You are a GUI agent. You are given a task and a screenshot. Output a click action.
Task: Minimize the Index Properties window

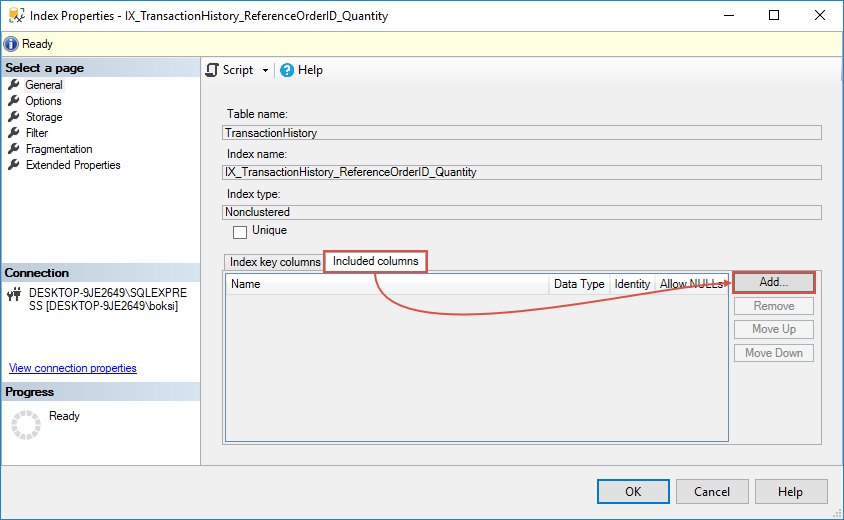click(x=729, y=15)
